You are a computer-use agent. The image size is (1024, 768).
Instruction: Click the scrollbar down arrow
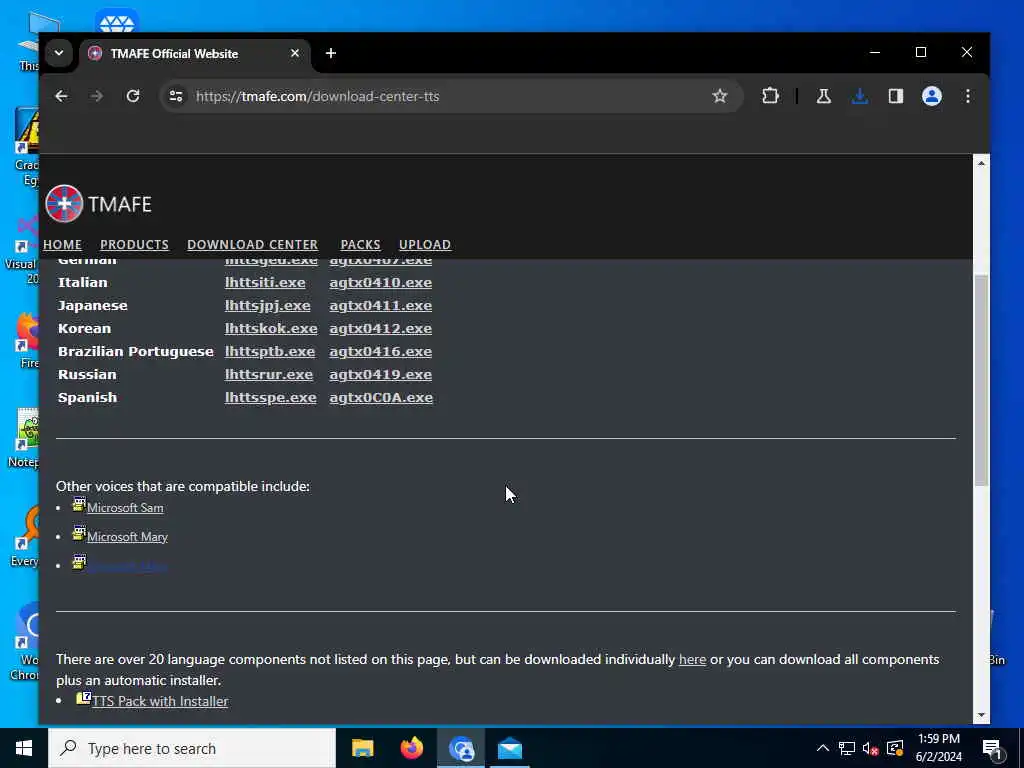point(981,715)
